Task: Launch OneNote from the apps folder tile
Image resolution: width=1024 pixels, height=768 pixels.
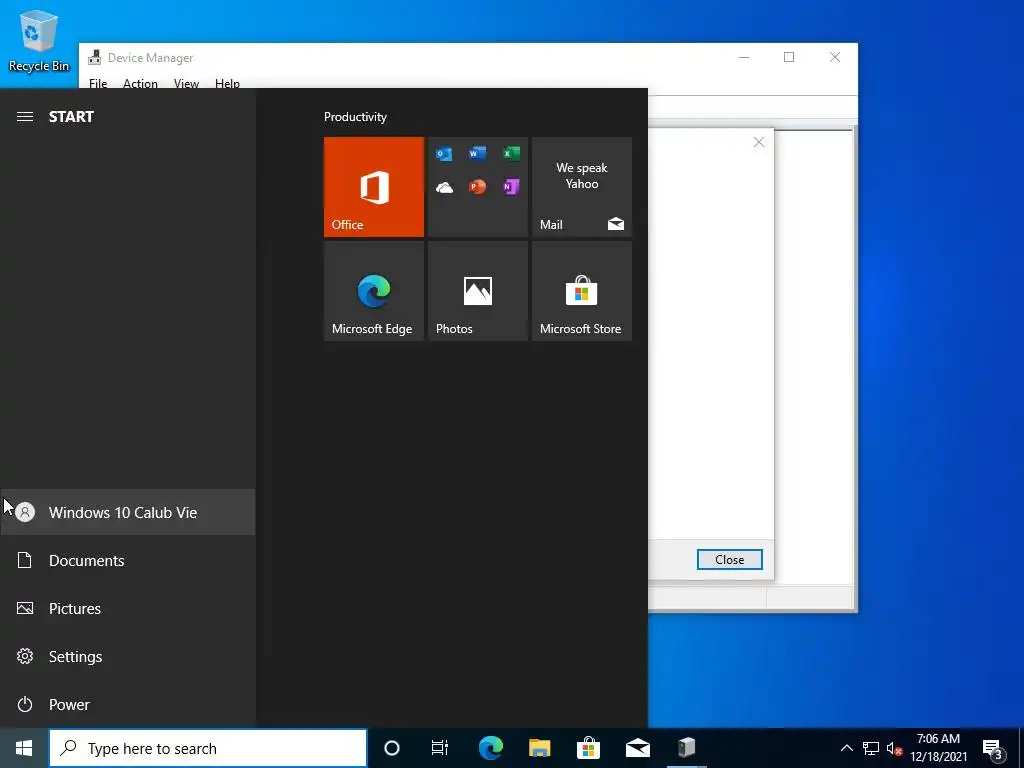Action: (x=511, y=187)
